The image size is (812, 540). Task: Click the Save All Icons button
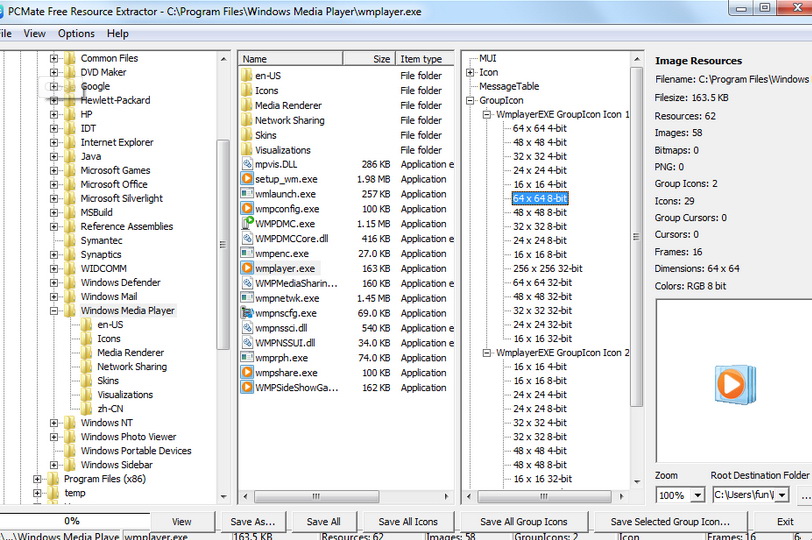pyautogui.click(x=408, y=521)
